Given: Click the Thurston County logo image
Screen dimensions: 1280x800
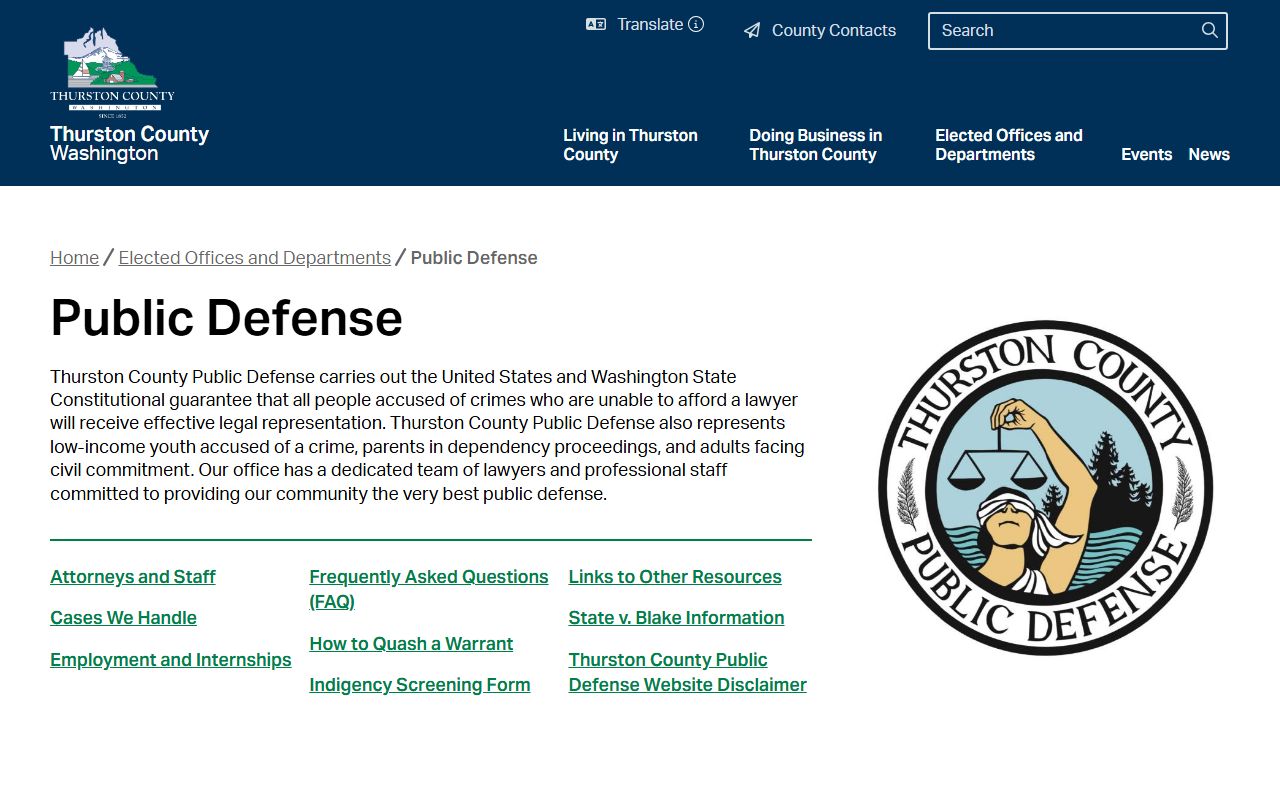Looking at the screenshot, I should pyautogui.click(x=112, y=72).
